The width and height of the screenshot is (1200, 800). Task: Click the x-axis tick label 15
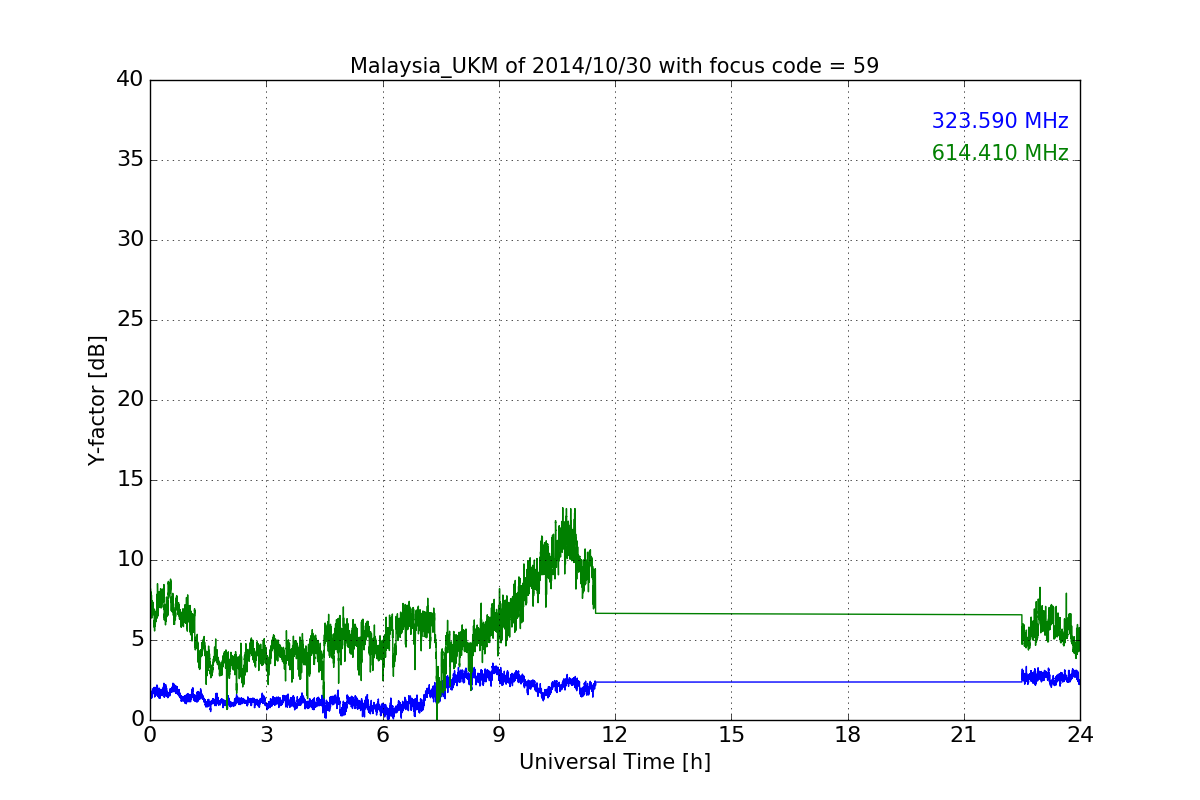[731, 735]
